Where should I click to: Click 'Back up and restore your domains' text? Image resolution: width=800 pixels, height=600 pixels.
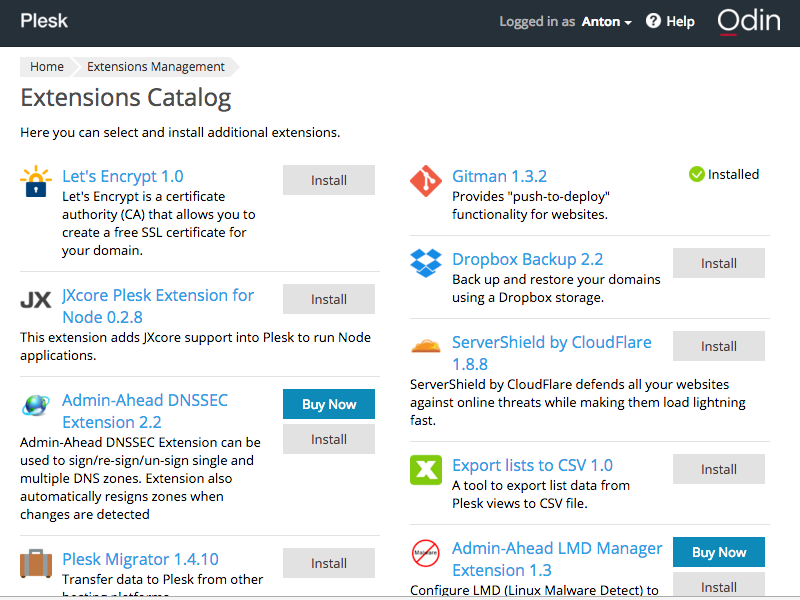pos(556,289)
